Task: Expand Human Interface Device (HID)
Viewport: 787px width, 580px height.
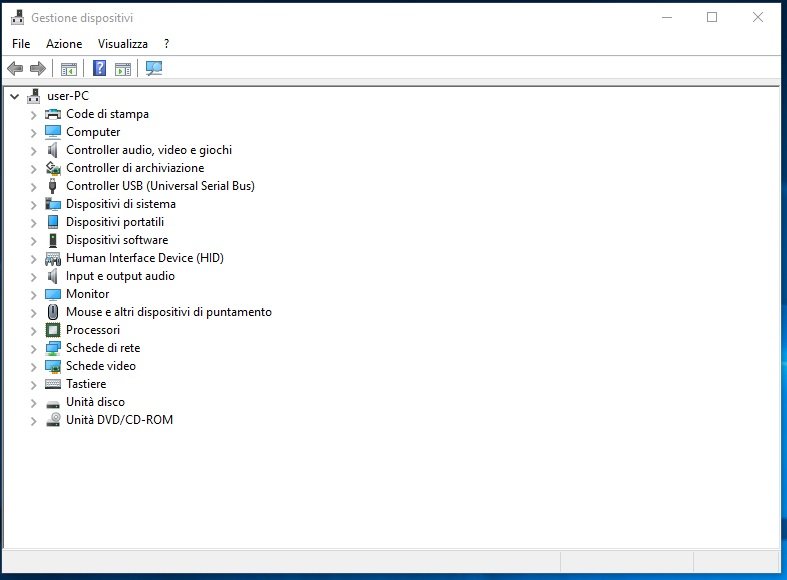Action: [34, 259]
